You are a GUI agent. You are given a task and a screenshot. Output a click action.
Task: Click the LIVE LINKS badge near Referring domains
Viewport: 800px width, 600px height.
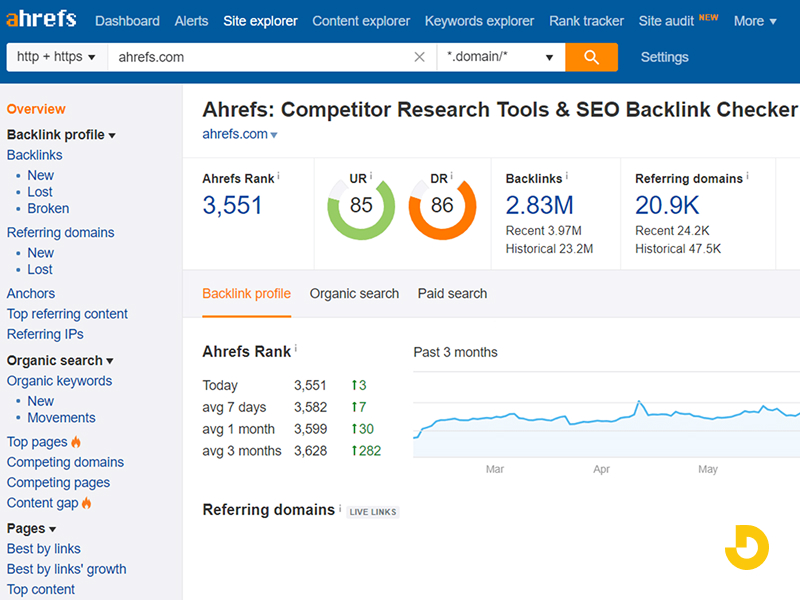[x=372, y=511]
